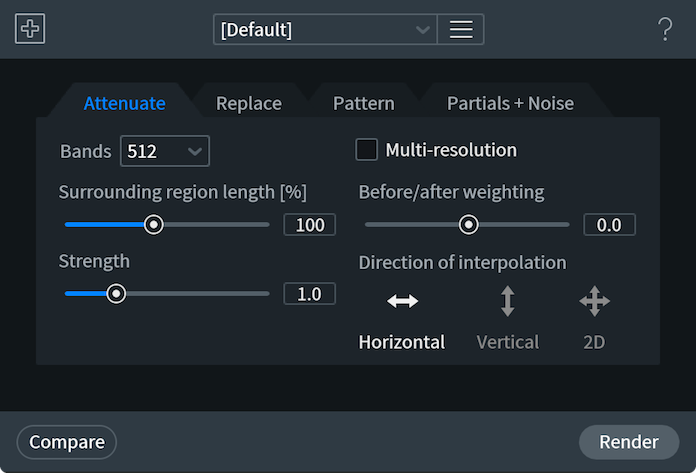Open the [Default] preset dropdown
This screenshot has width=696, height=473.
click(325, 29)
